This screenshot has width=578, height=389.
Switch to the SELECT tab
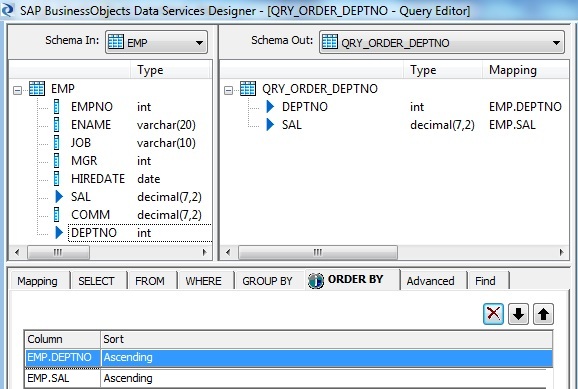(96, 281)
